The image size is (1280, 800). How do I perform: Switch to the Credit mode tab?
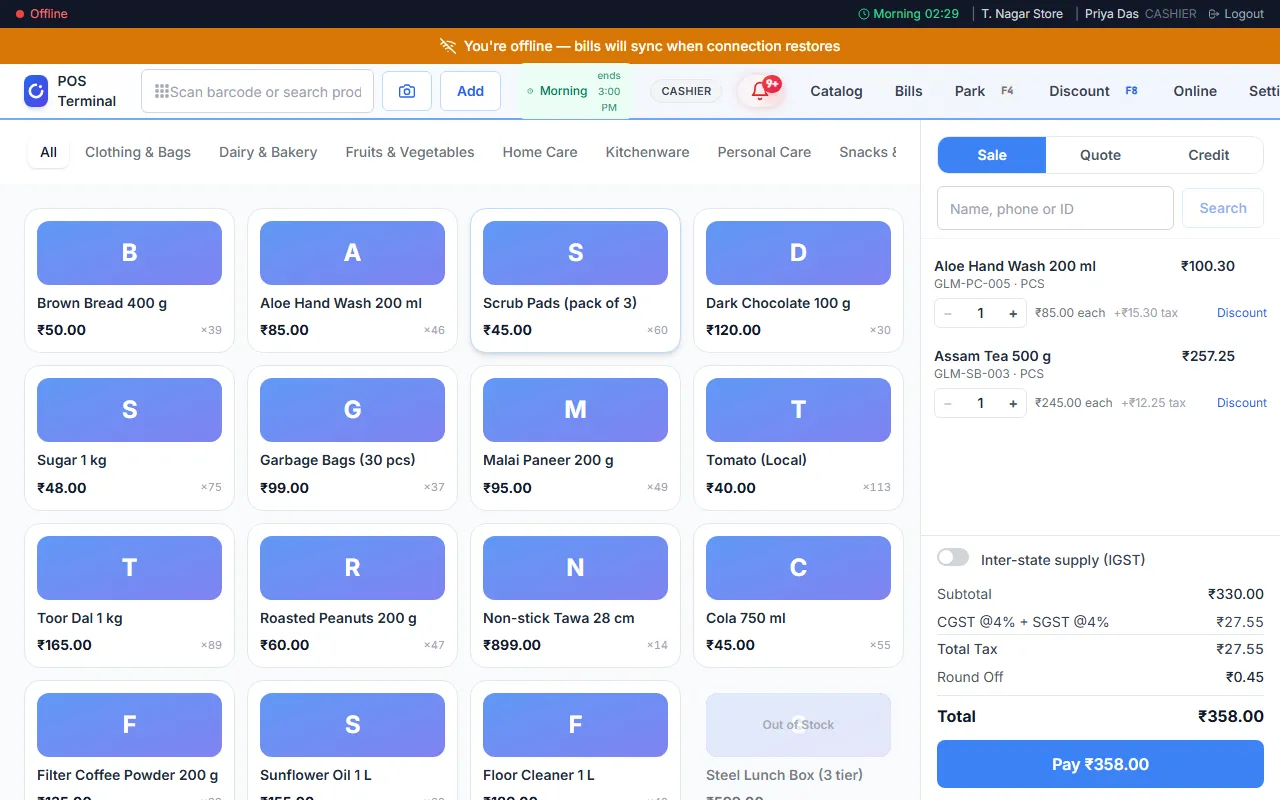[x=1209, y=155]
